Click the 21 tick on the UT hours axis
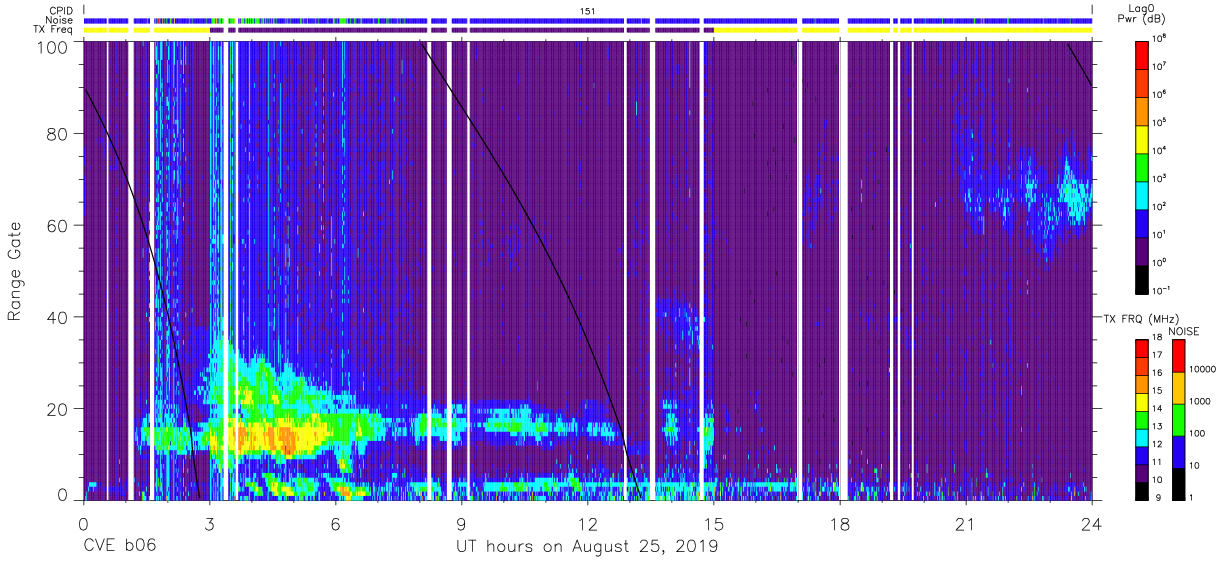The width and height of the screenshot is (1228, 567). 965,522
